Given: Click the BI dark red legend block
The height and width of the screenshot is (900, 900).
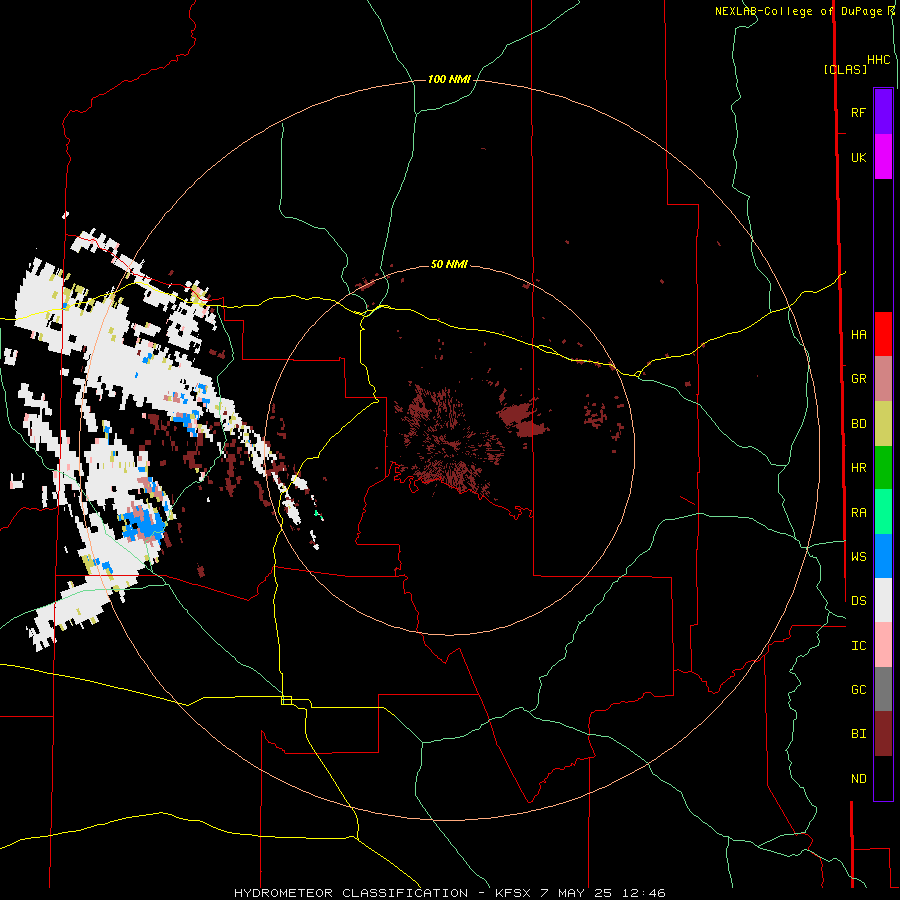Looking at the screenshot, I should 883,734.
